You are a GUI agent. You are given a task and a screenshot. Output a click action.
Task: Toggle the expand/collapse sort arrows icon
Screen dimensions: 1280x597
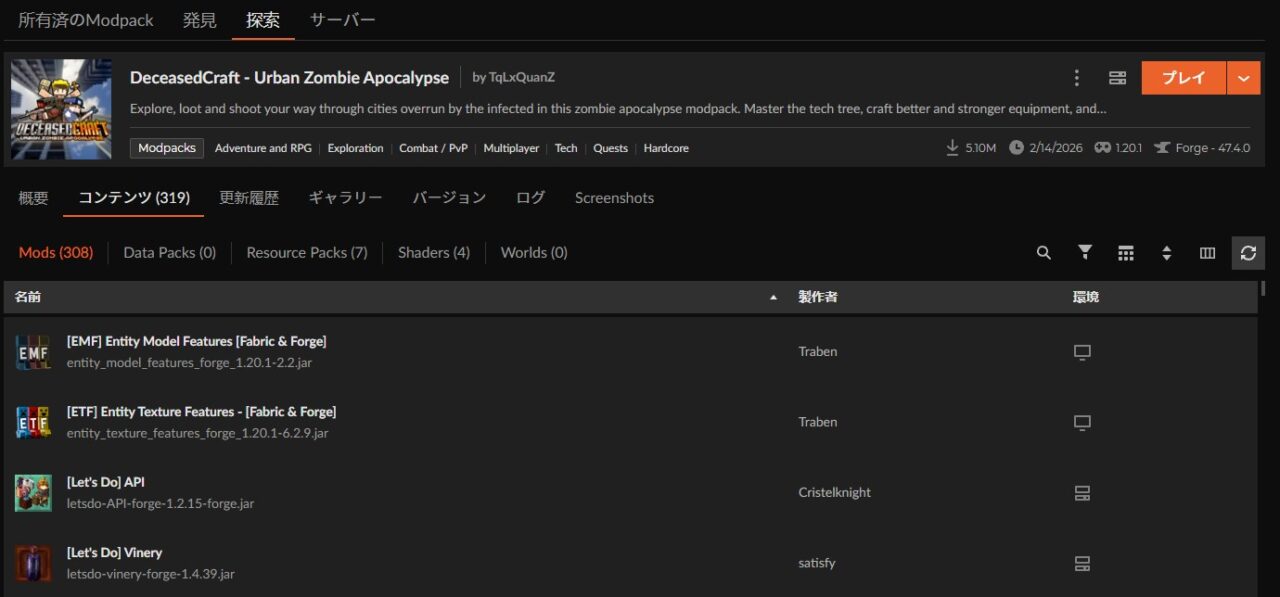click(1166, 253)
